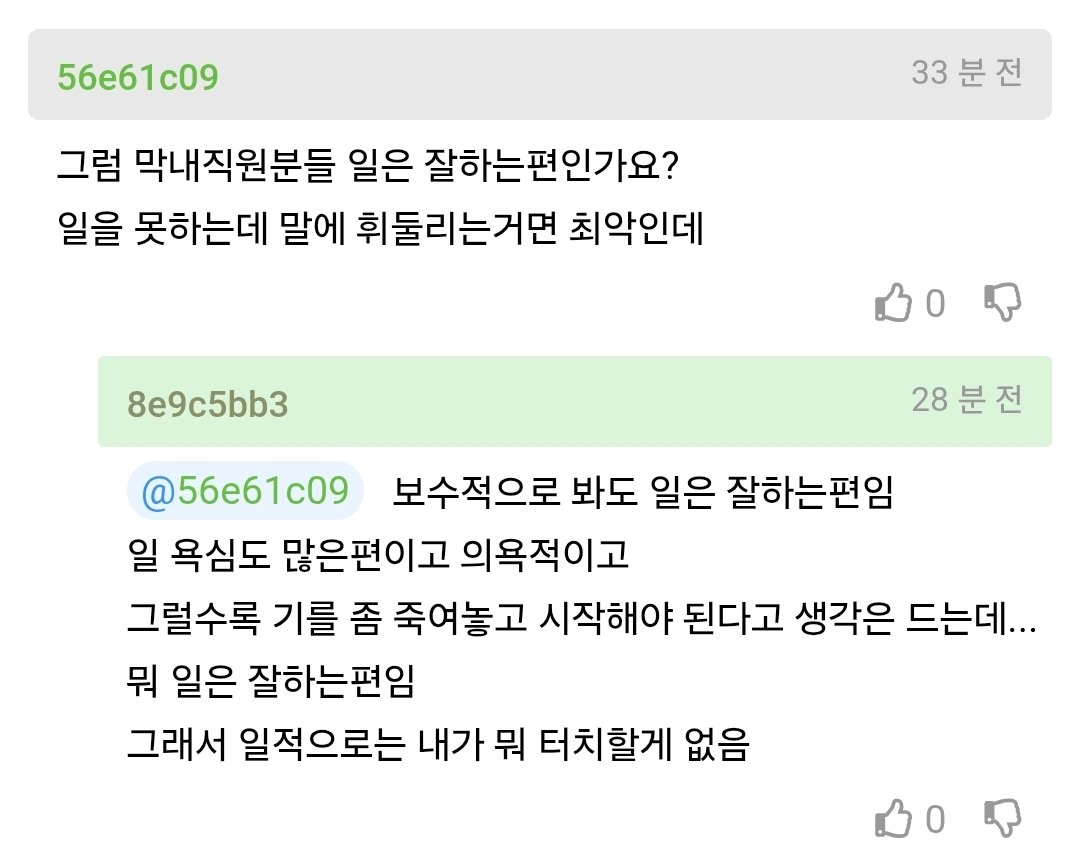Image resolution: width=1080 pixels, height=855 pixels.
Task: Click the like count on the first comment
Action: [935, 304]
